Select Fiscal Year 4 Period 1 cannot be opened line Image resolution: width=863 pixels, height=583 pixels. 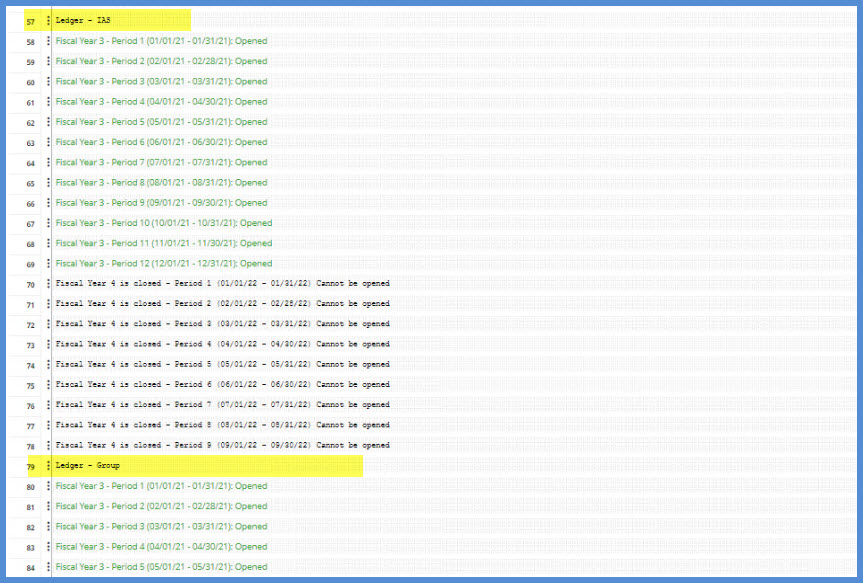point(222,284)
